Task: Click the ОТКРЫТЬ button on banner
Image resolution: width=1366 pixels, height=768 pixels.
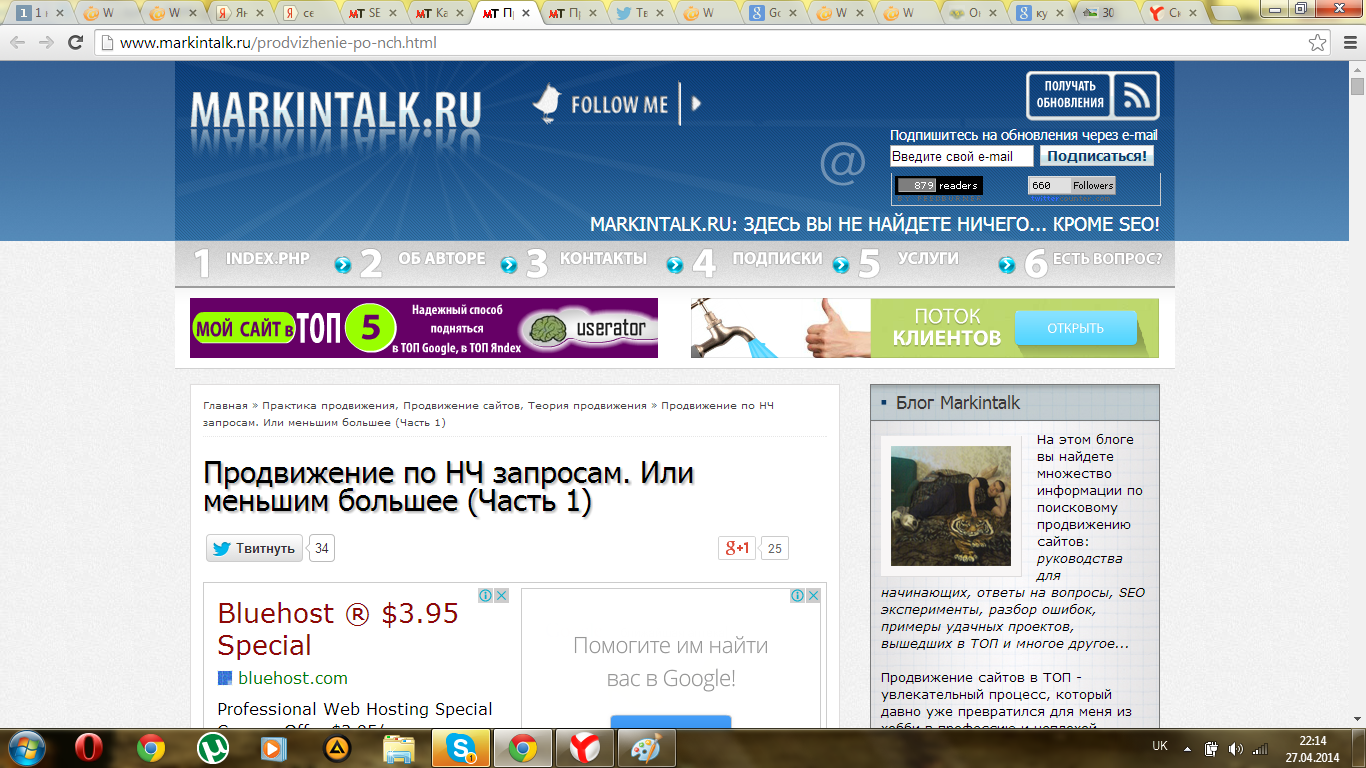Action: (x=1076, y=328)
